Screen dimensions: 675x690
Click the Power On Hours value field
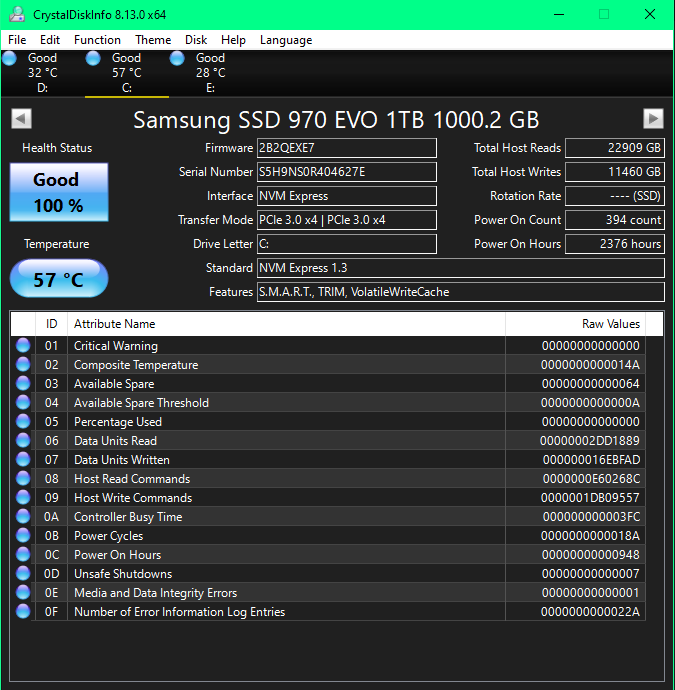pos(615,244)
